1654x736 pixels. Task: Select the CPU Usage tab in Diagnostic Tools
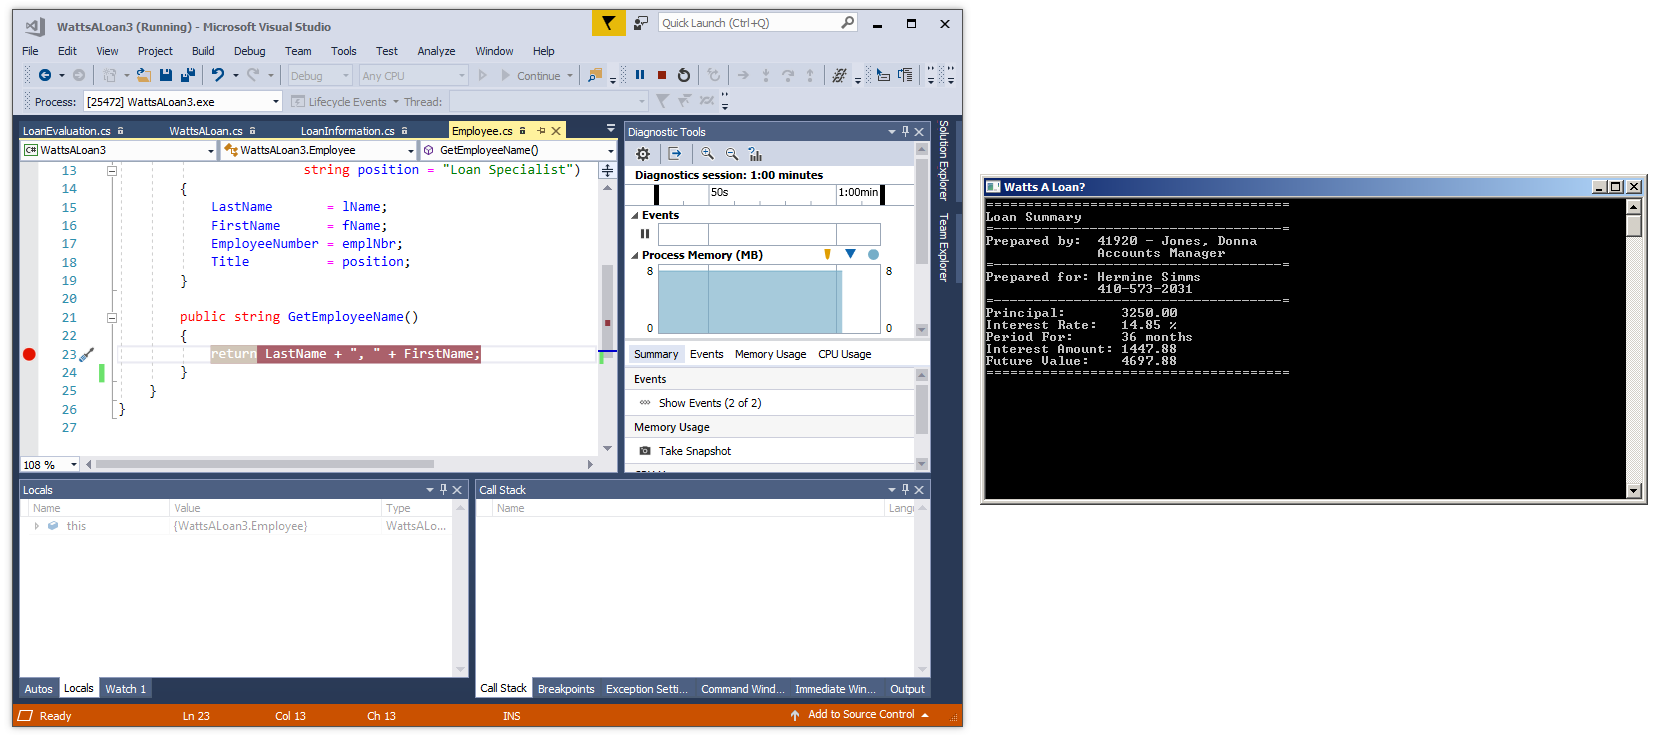[844, 354]
